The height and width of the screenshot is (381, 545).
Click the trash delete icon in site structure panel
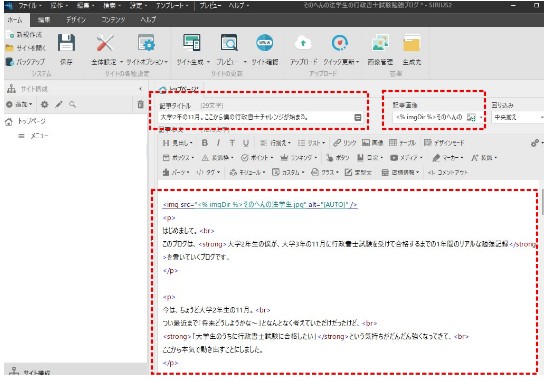tap(140, 104)
